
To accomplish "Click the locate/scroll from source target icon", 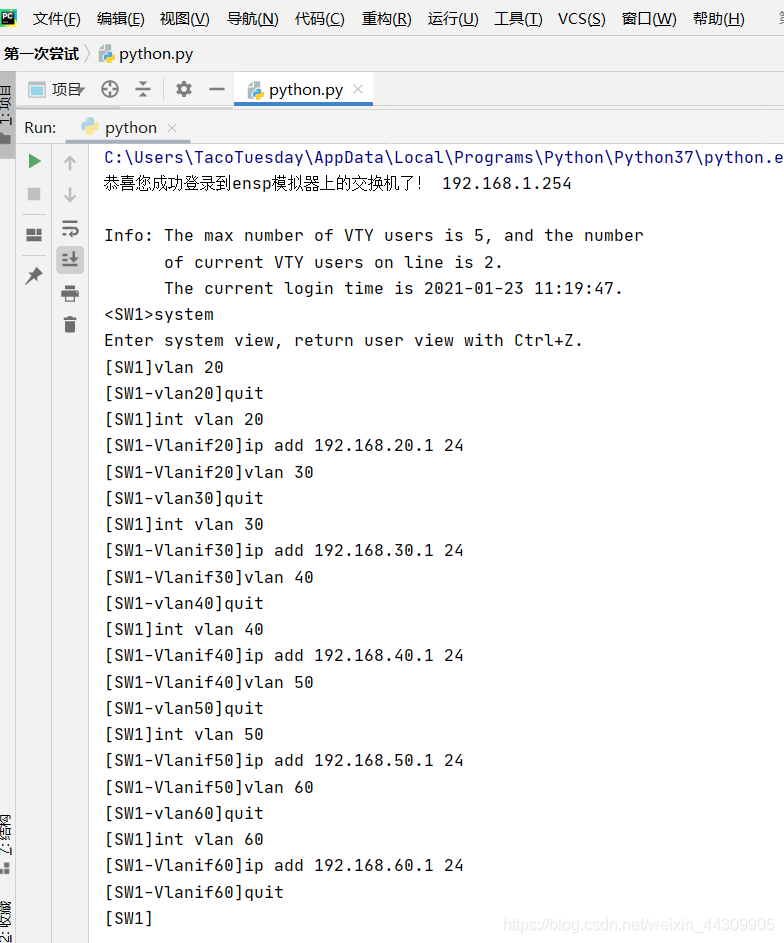I will [109, 89].
